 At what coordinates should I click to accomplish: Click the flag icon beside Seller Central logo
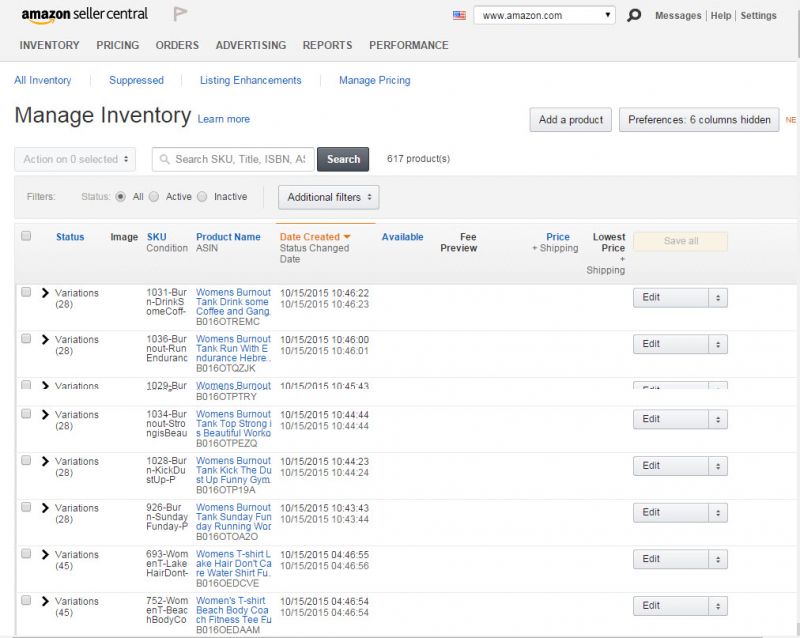(180, 14)
